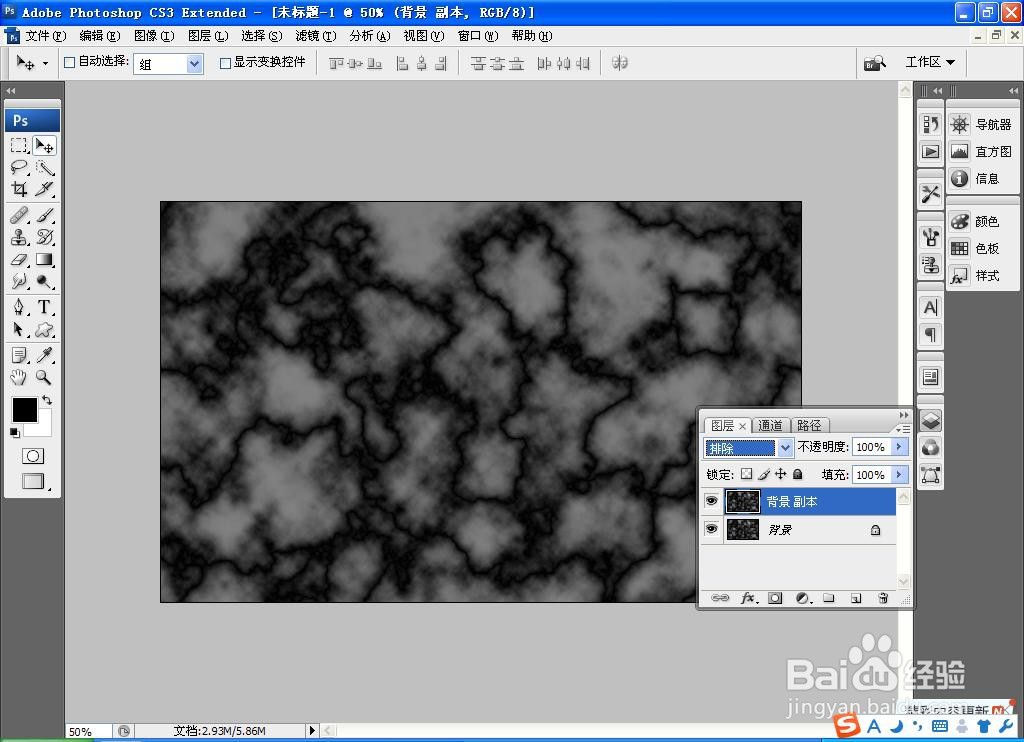Open the 排除 blend mode dropdown
Viewport: 1024px width, 742px height.
coord(785,448)
